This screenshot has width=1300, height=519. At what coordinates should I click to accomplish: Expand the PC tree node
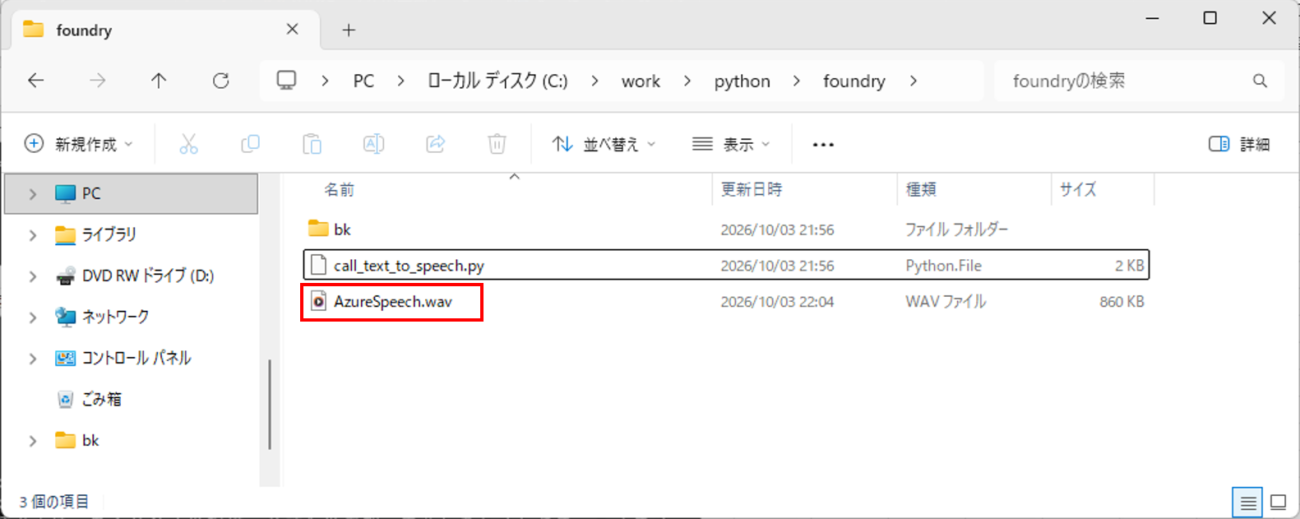click(33, 194)
